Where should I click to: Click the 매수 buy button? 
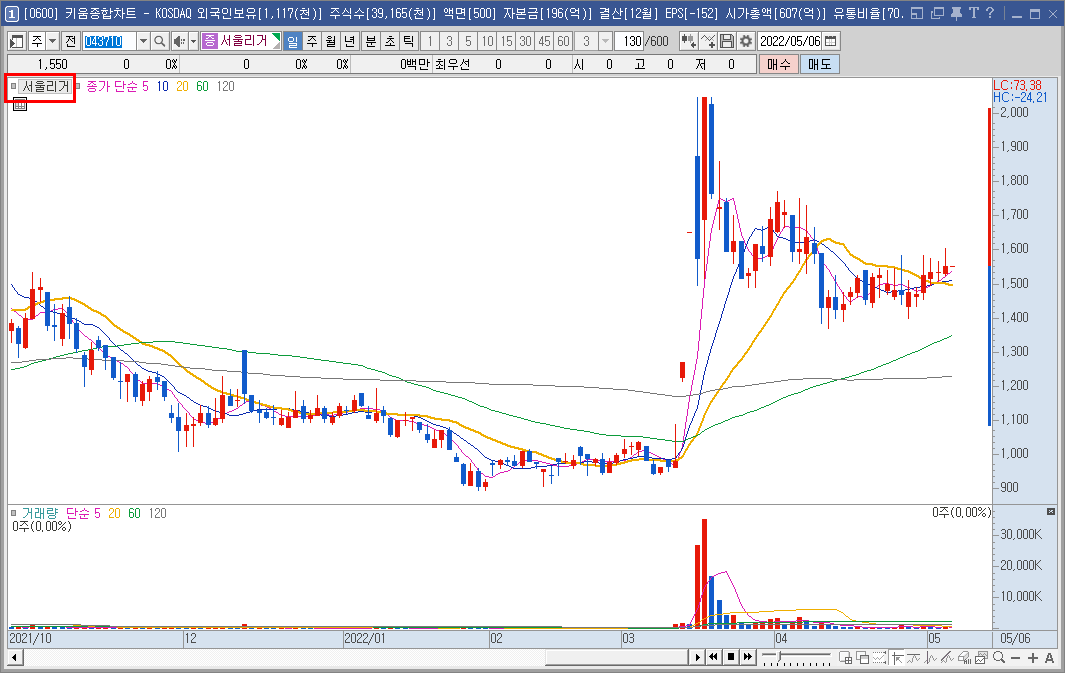pyautogui.click(x=778, y=65)
